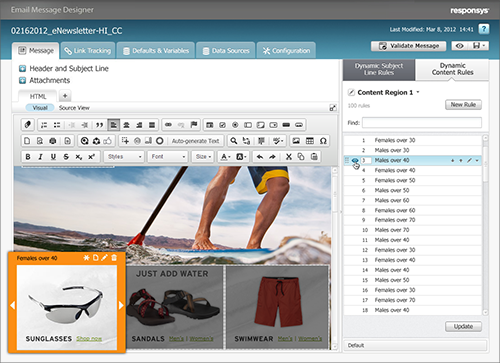Insert an image into the message
Viewport: 500px width, 363px height.
pos(296,141)
